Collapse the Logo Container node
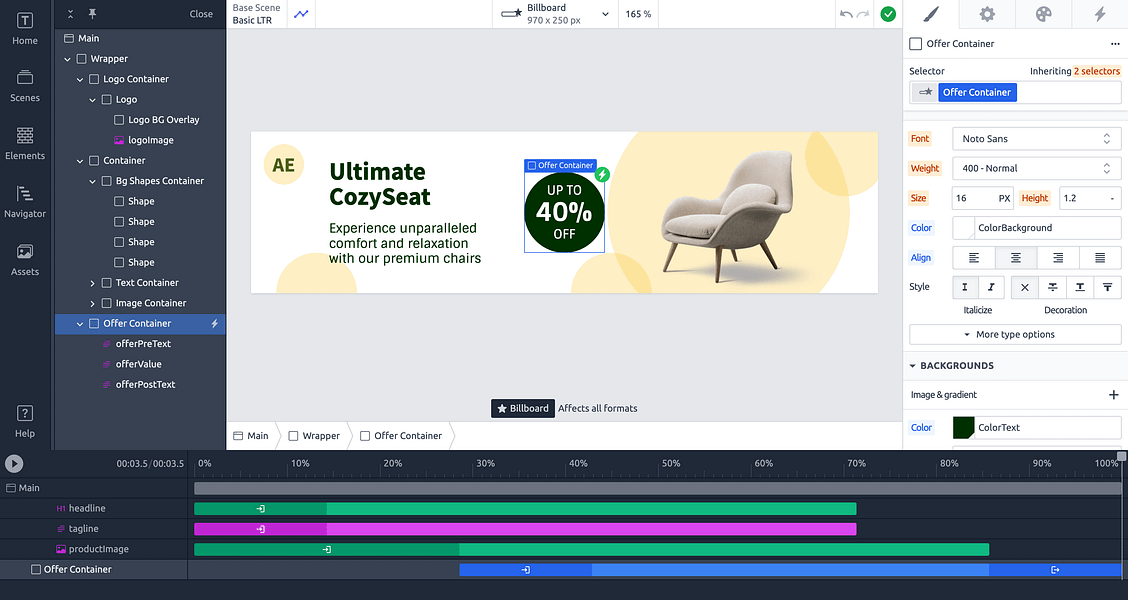Image resolution: width=1128 pixels, height=600 pixels. click(x=80, y=79)
